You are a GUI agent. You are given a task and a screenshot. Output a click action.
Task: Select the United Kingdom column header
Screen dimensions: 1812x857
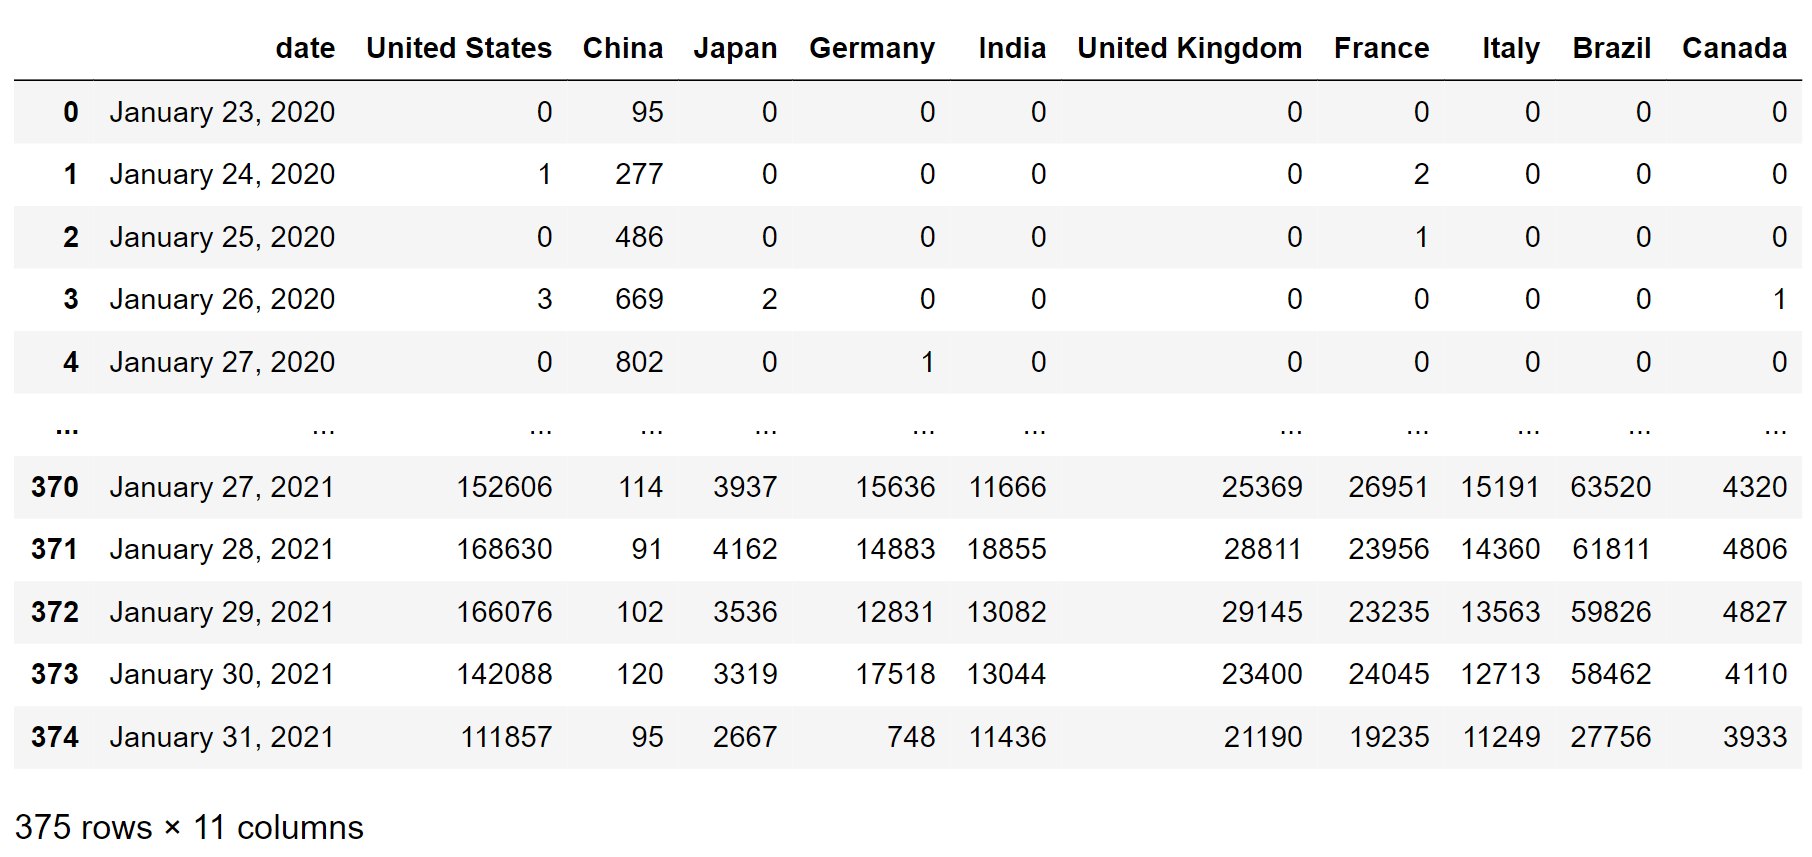1189,48
